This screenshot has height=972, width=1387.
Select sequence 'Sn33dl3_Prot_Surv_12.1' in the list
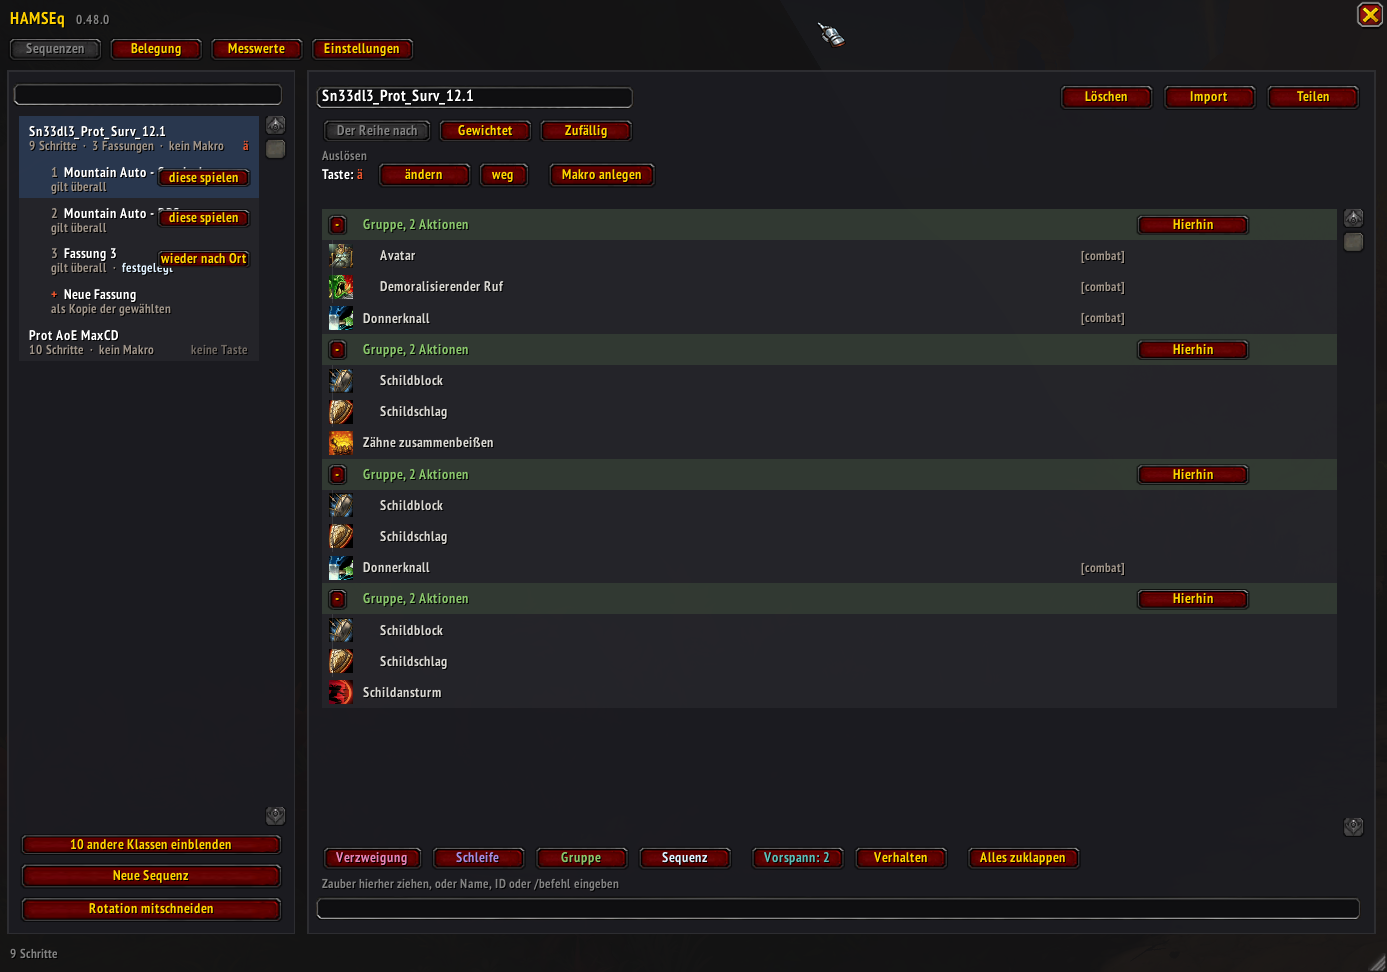tap(139, 138)
